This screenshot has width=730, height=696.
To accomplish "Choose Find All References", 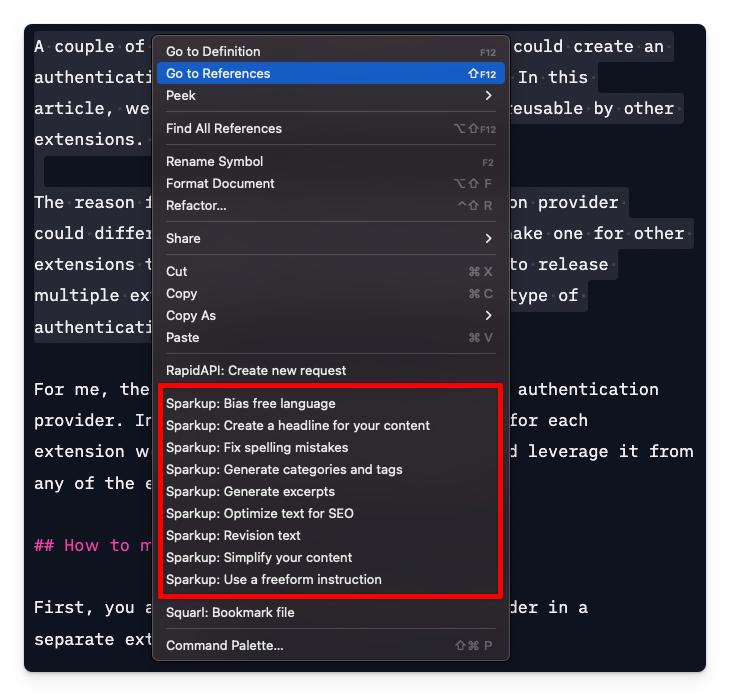I will [331, 128].
